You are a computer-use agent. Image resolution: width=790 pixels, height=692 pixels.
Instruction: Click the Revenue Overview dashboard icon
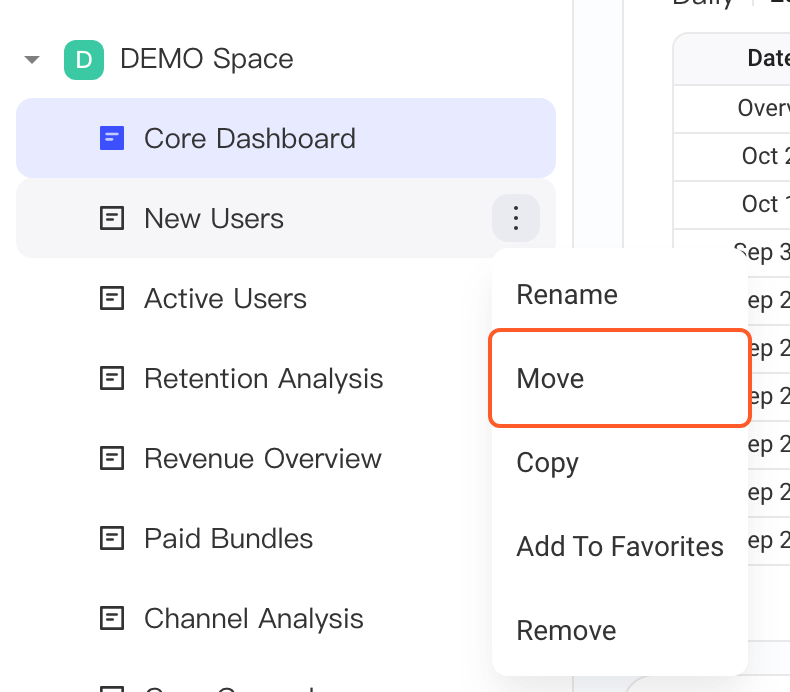point(112,458)
